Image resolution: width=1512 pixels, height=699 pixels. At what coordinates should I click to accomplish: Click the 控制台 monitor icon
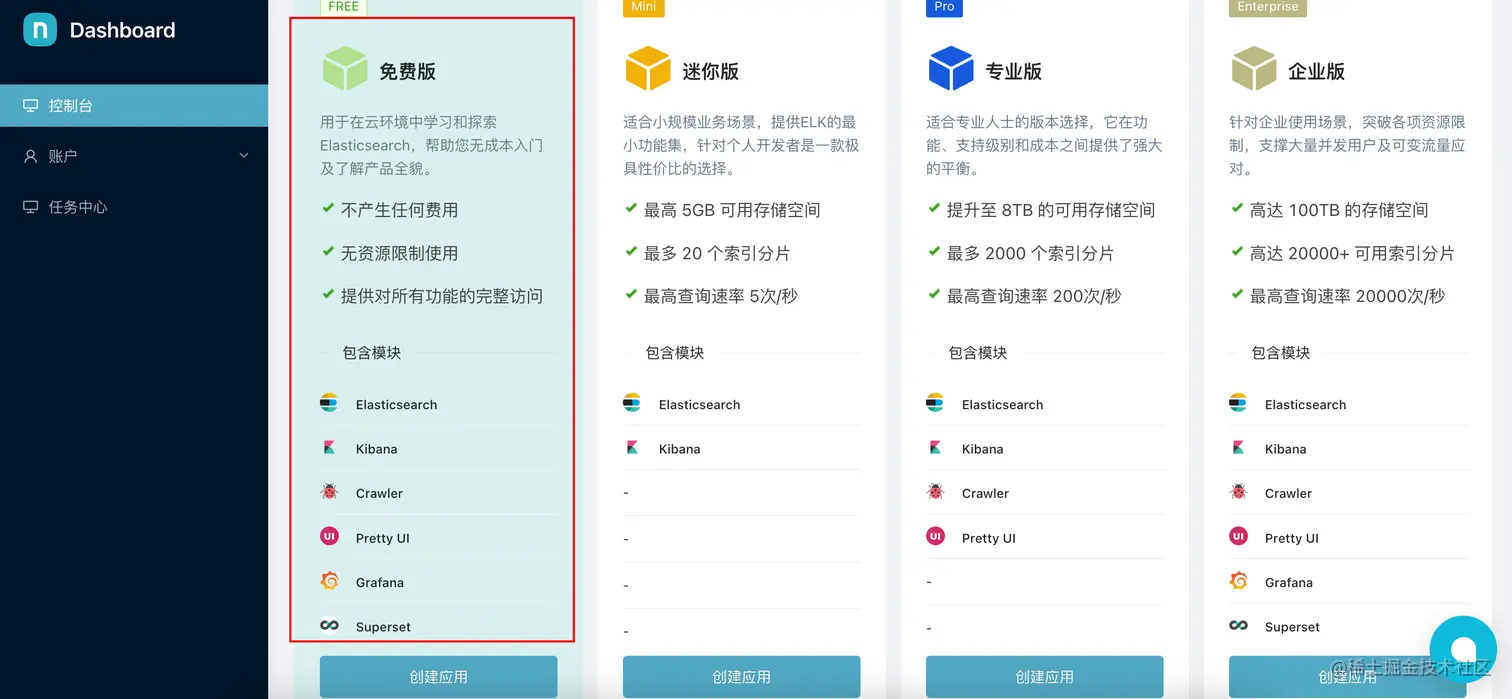30,105
